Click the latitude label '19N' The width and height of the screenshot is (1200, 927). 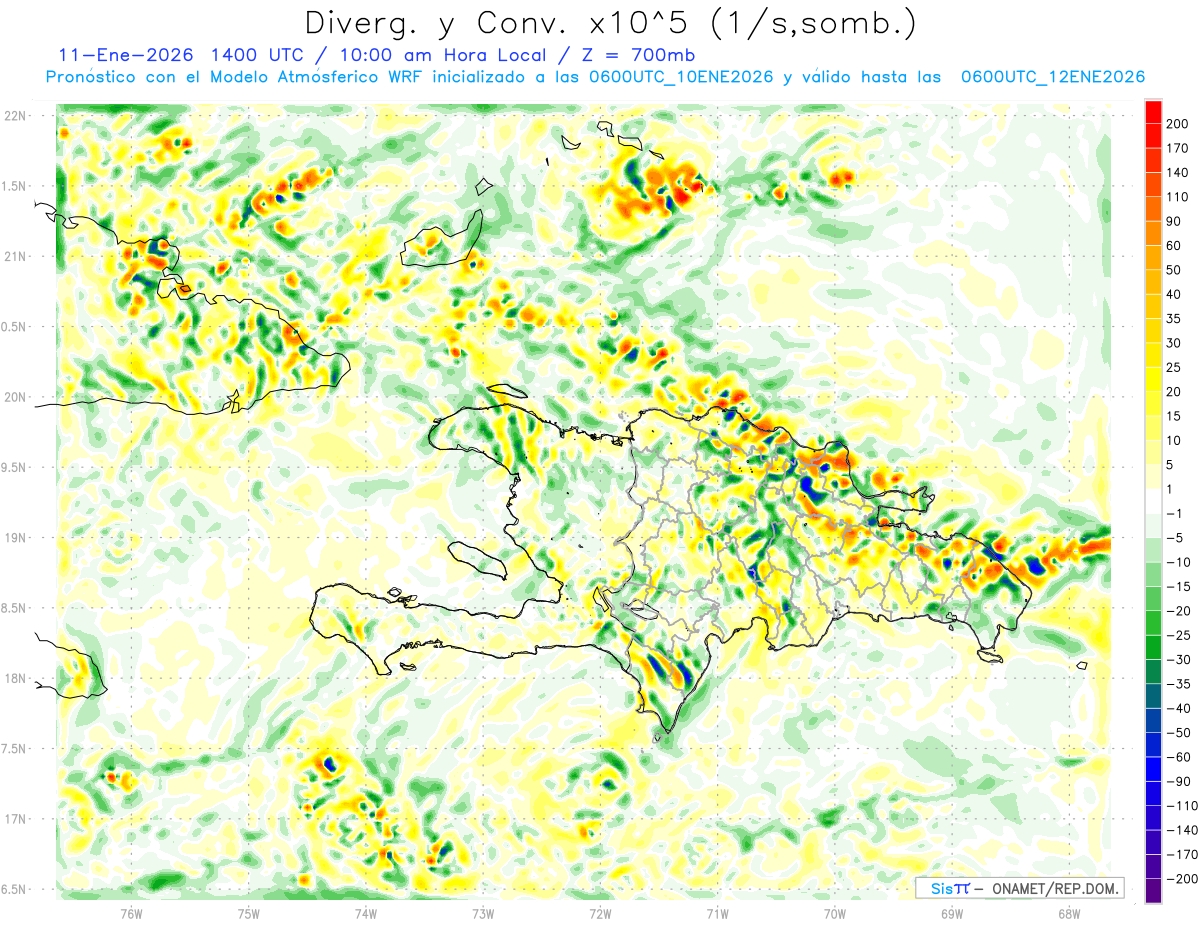point(14,537)
